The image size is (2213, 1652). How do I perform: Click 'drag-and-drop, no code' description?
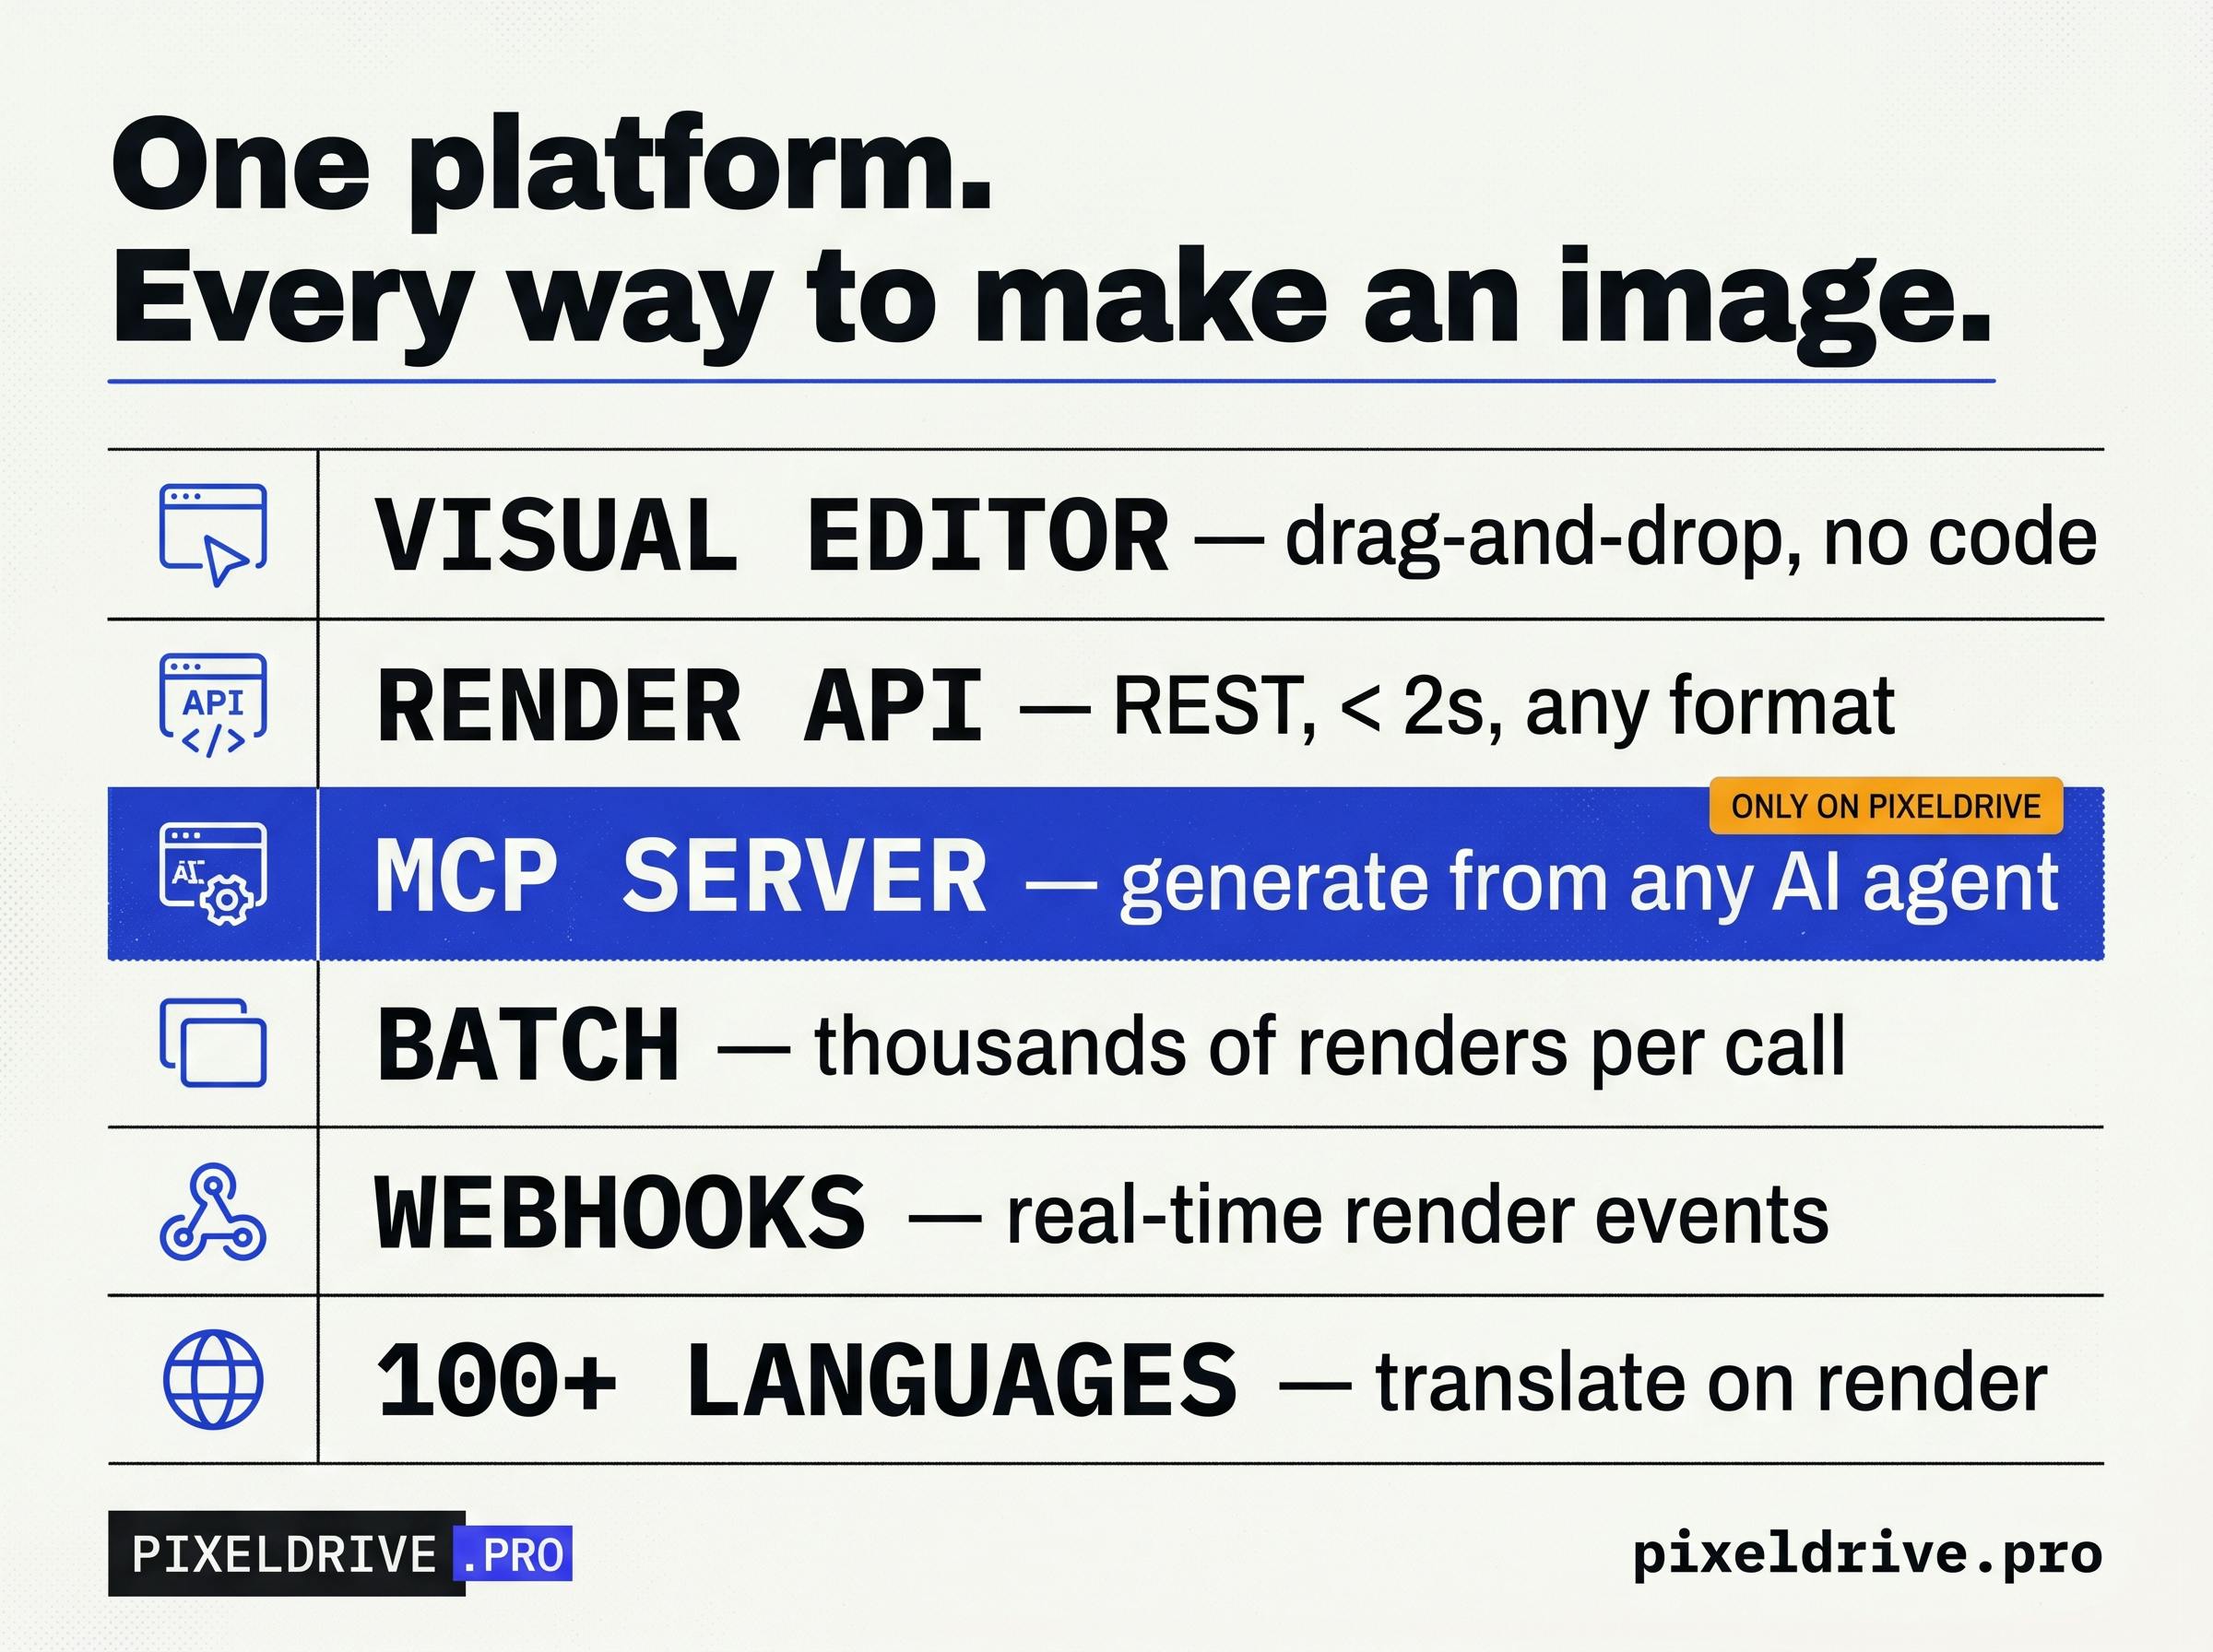[x=1691, y=540]
